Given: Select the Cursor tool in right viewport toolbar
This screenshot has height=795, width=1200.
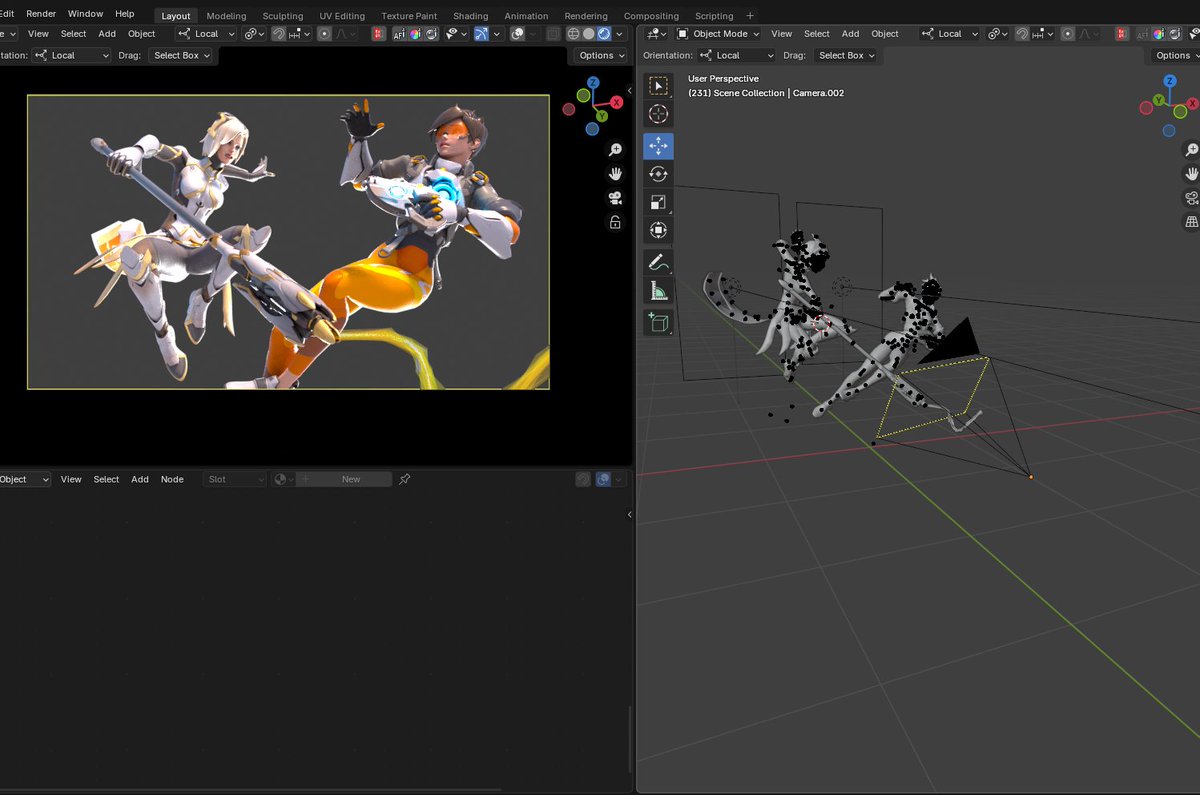Looking at the screenshot, I should 658,114.
